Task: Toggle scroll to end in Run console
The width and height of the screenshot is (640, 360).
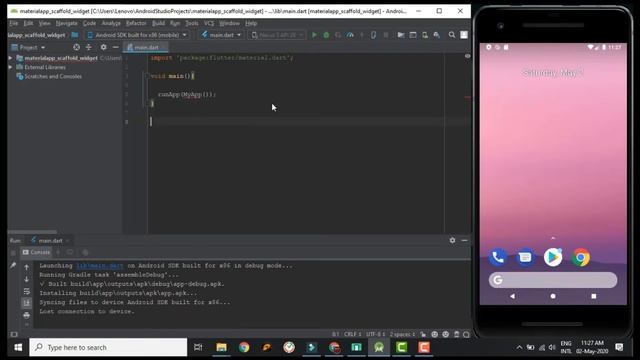Action: pyautogui.click(x=27, y=303)
